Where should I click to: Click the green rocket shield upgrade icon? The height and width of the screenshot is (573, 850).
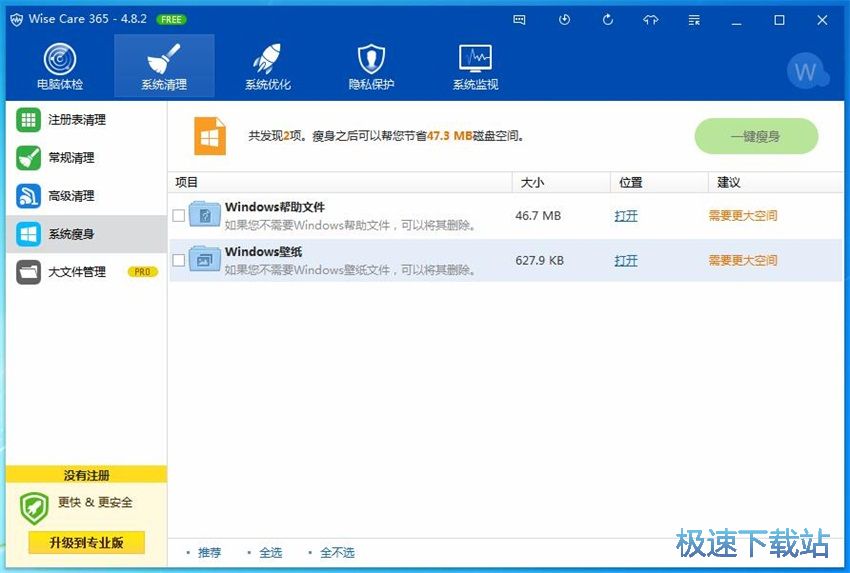point(34,508)
